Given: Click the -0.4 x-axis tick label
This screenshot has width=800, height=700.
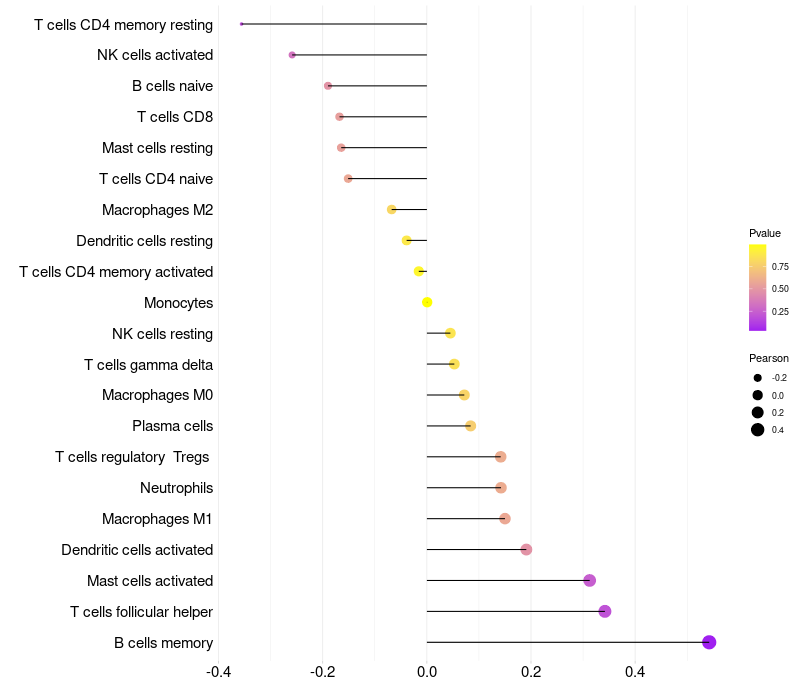Looking at the screenshot, I should coord(220,672).
